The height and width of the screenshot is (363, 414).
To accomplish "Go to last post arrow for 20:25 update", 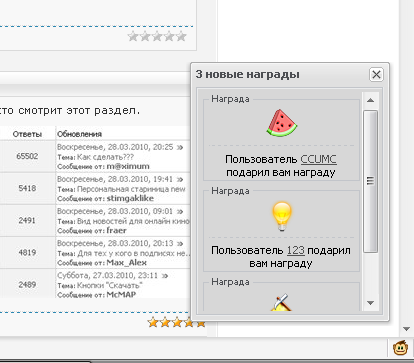I will [x=180, y=147].
